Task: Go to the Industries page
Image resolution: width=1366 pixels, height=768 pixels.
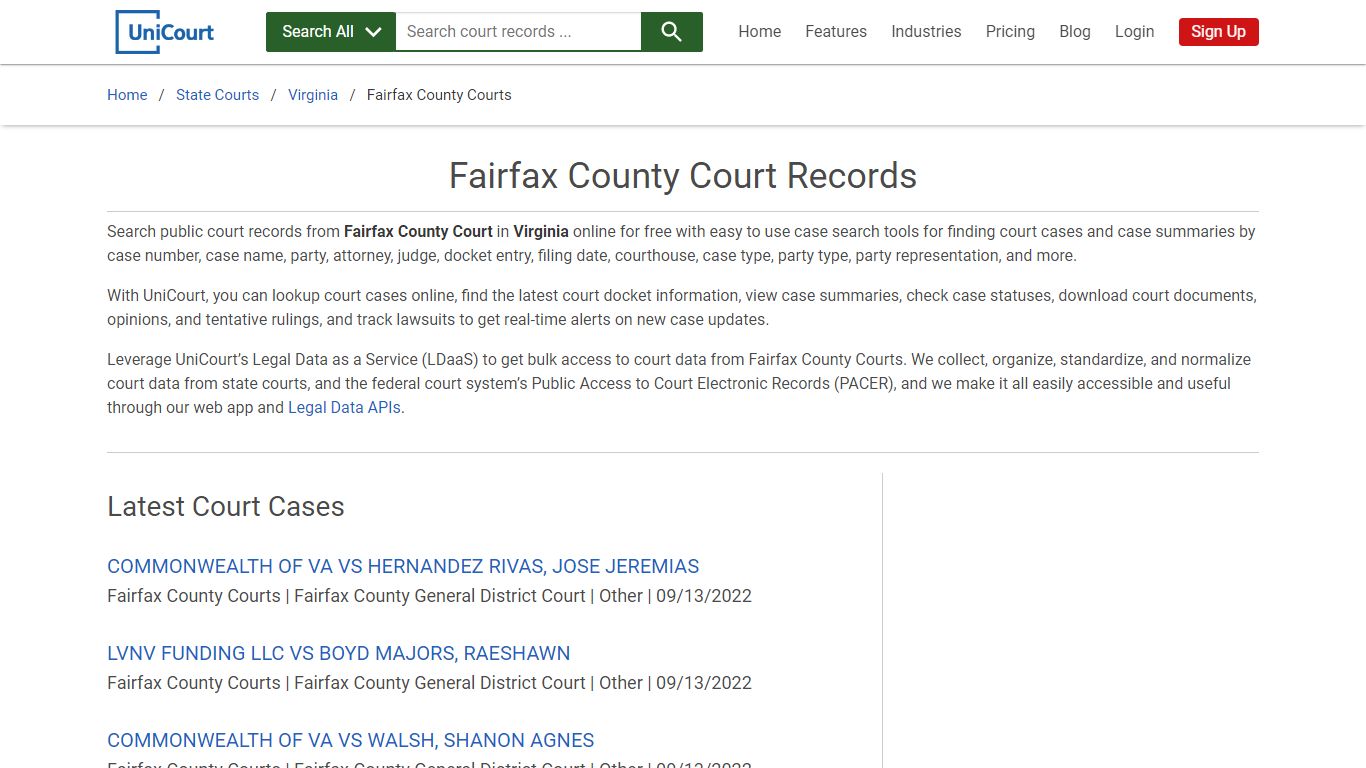Action: click(x=926, y=32)
